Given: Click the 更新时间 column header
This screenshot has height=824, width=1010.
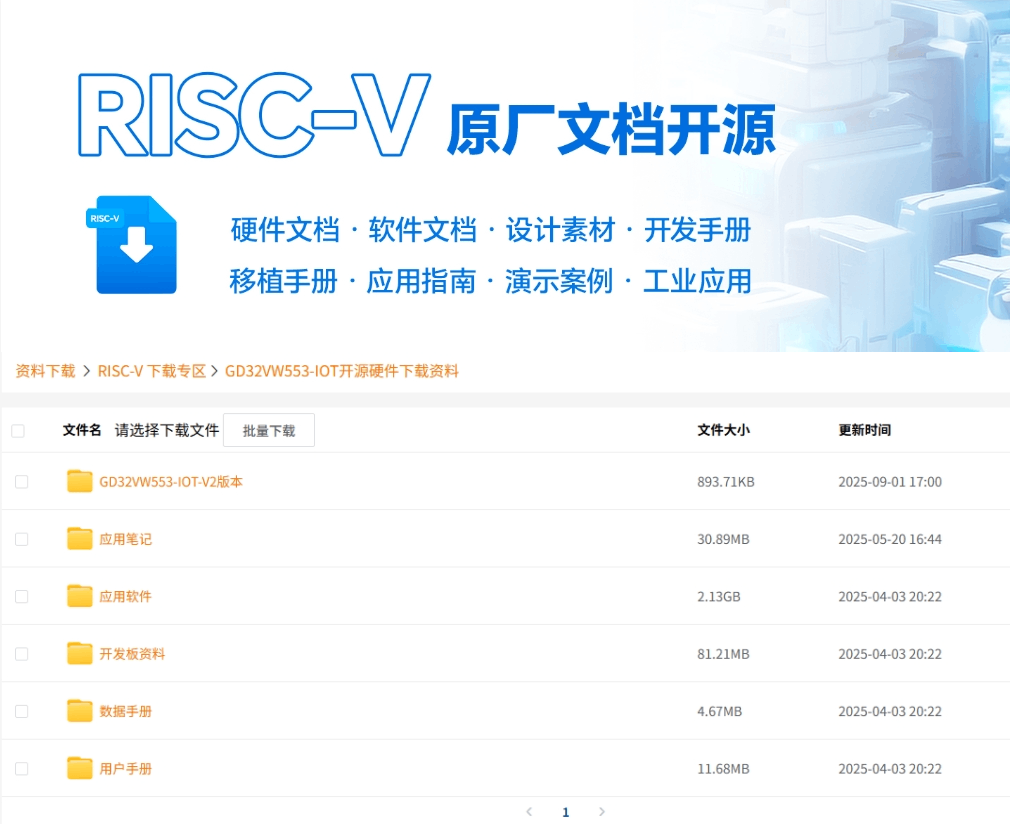Looking at the screenshot, I should tap(864, 430).
